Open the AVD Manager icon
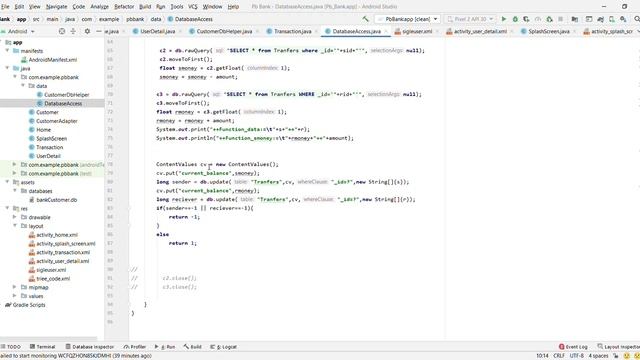This screenshot has height=360, width=640. coord(612,19)
